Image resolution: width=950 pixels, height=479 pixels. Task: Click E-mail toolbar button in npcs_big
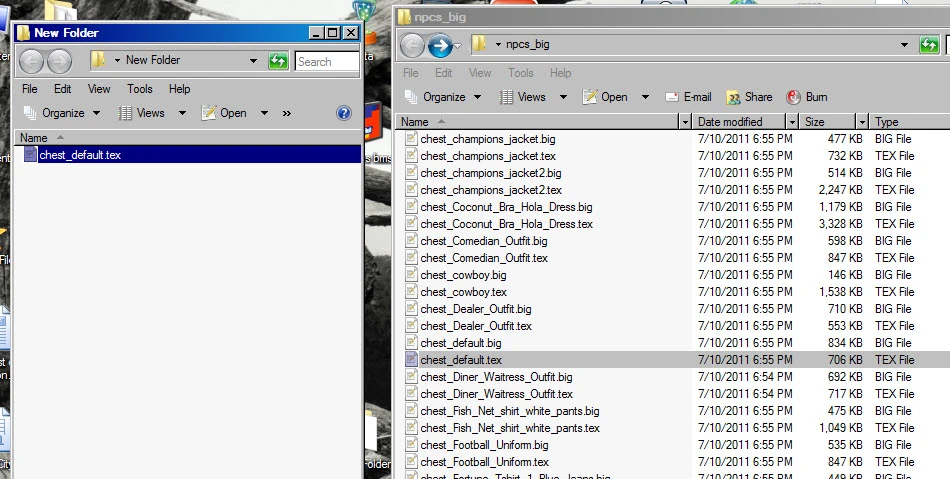(x=688, y=97)
